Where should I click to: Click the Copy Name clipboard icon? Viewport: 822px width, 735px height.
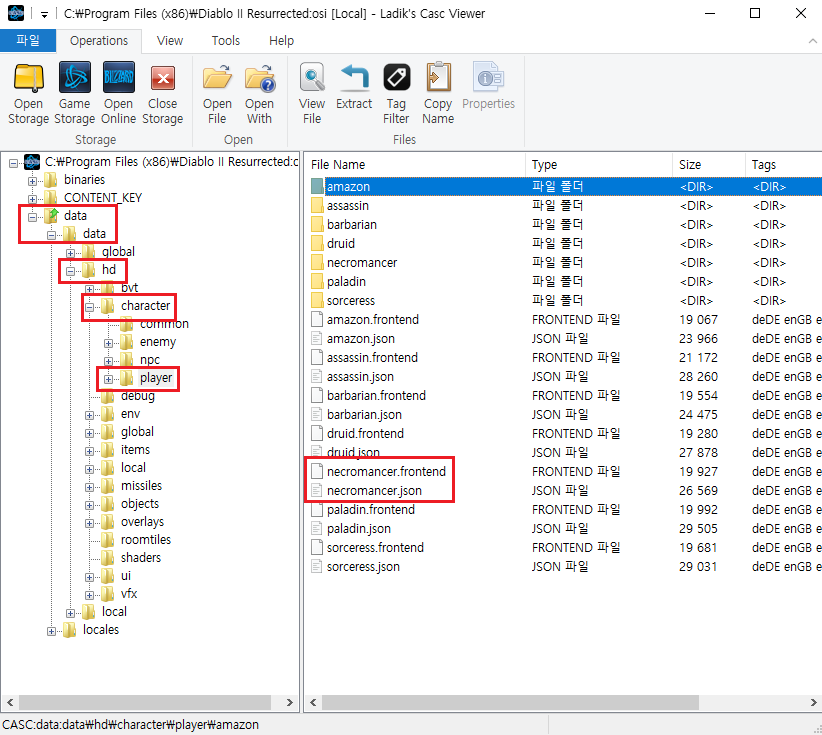point(438,78)
